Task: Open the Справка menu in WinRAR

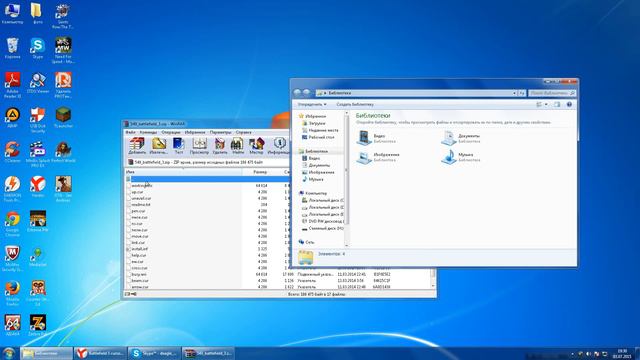Action: [x=244, y=132]
